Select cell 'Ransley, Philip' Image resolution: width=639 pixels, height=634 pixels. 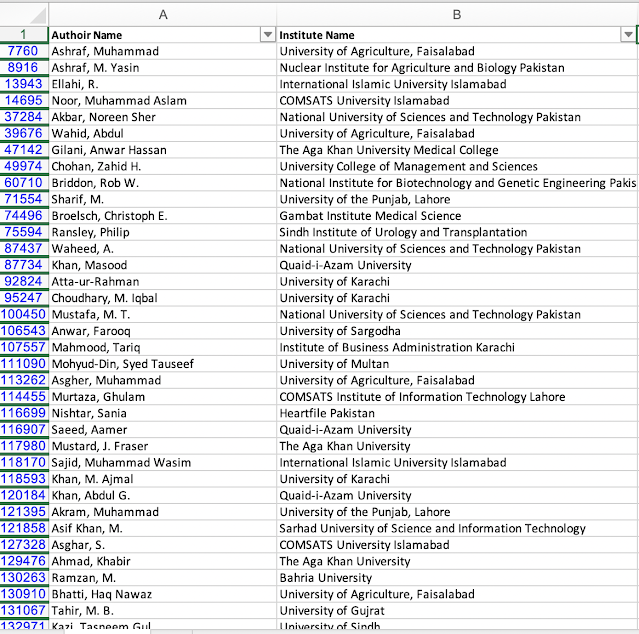(162, 232)
